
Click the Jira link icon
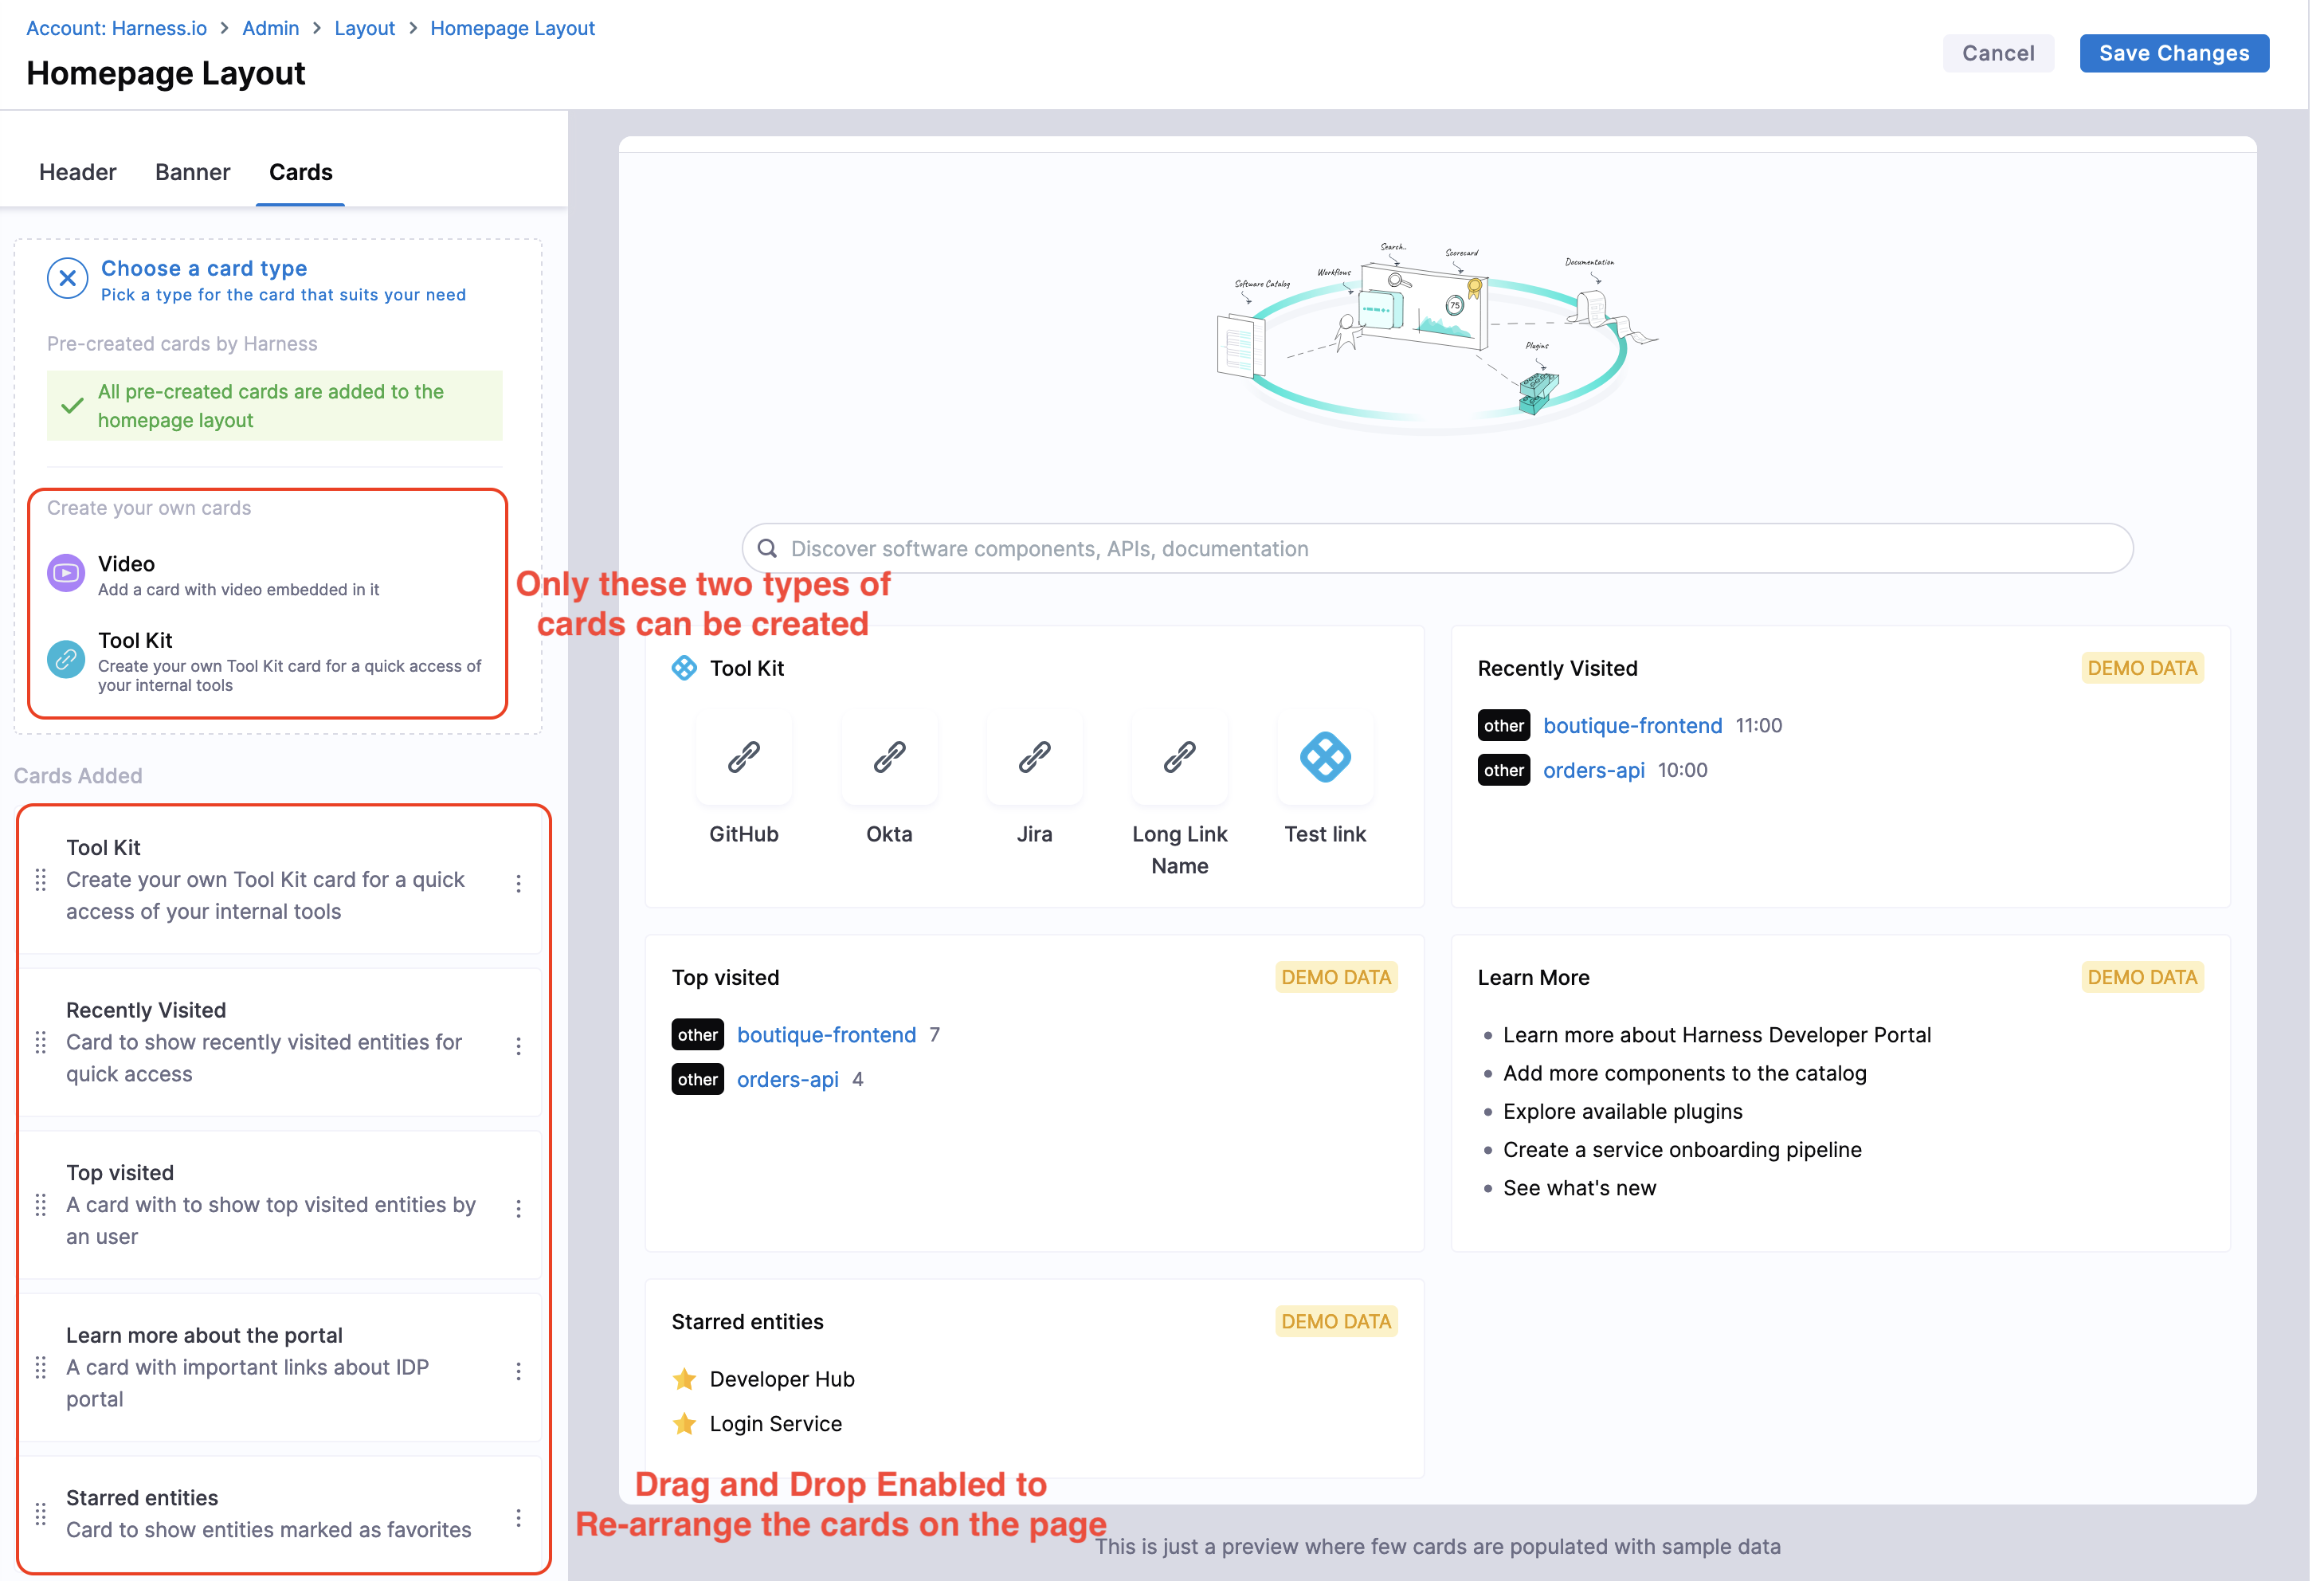(x=1034, y=758)
